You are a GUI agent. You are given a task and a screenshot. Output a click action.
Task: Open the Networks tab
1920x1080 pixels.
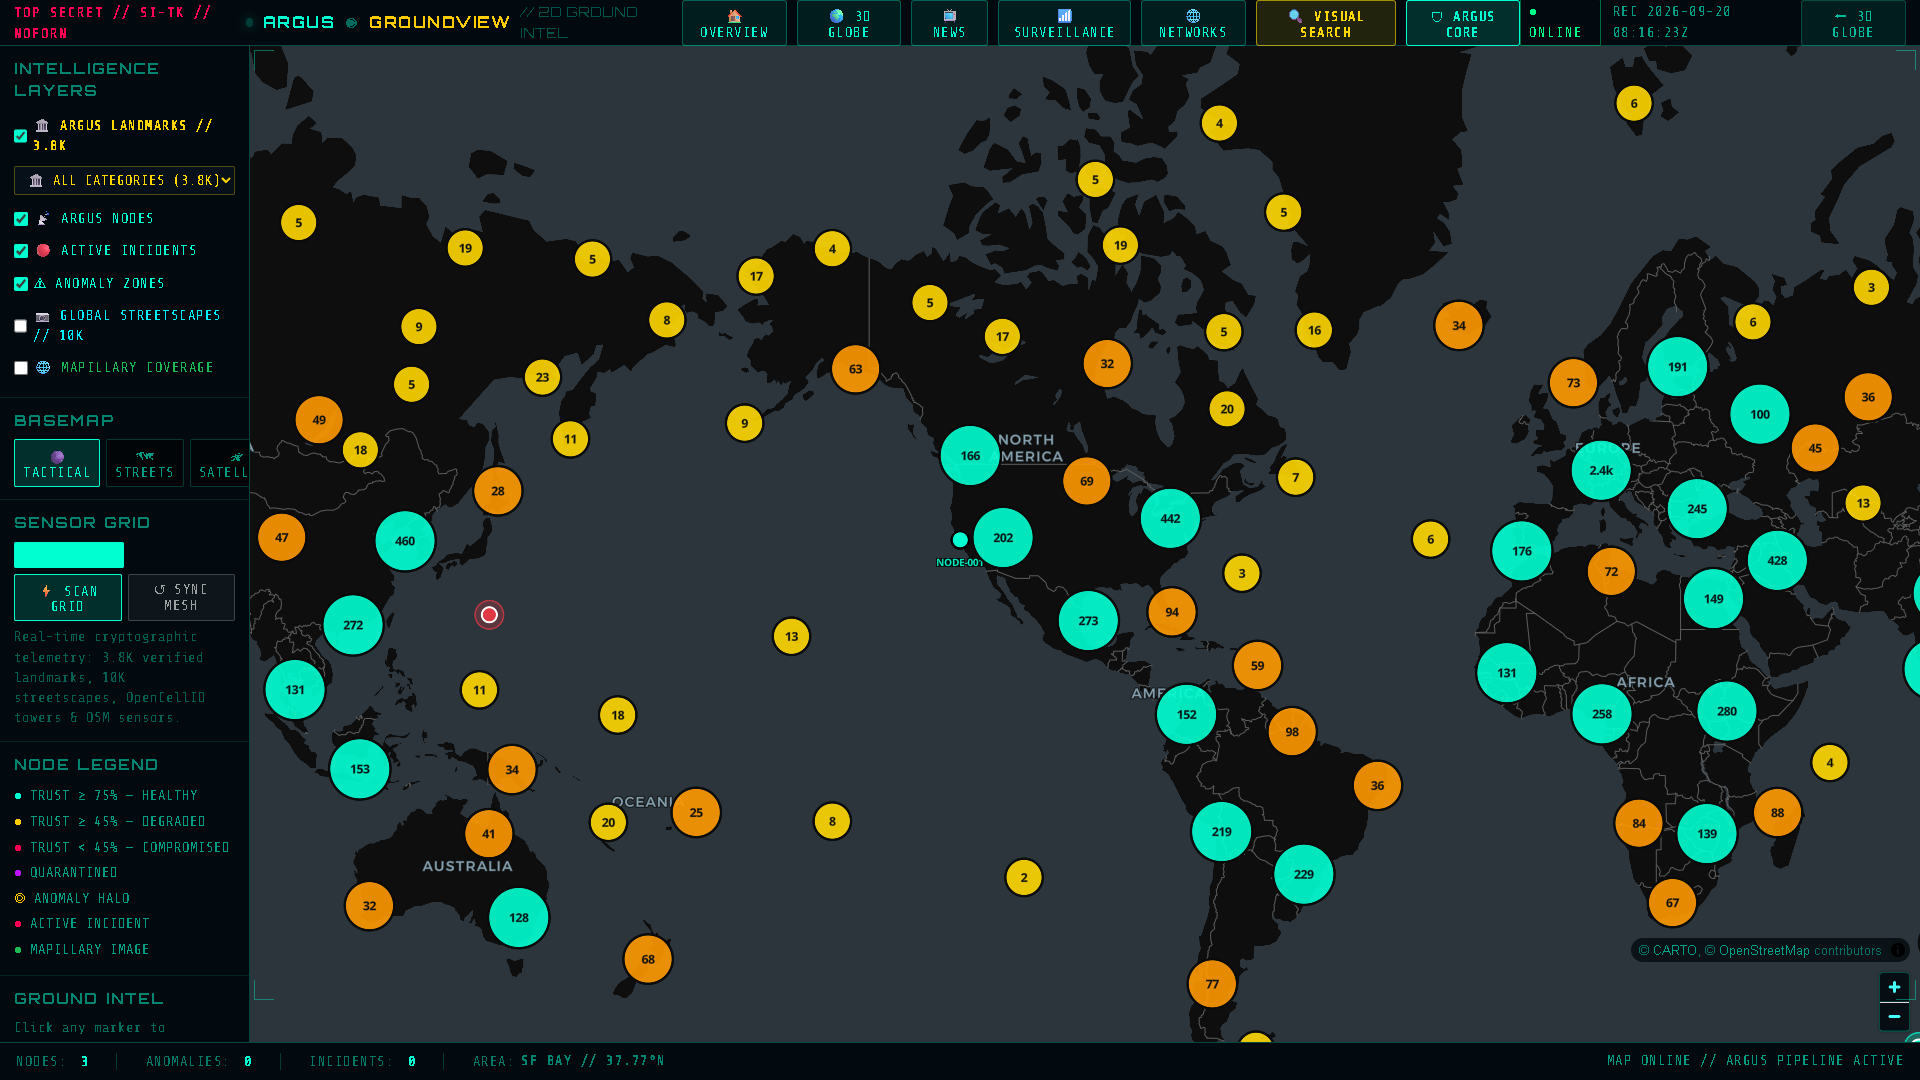(x=1193, y=23)
